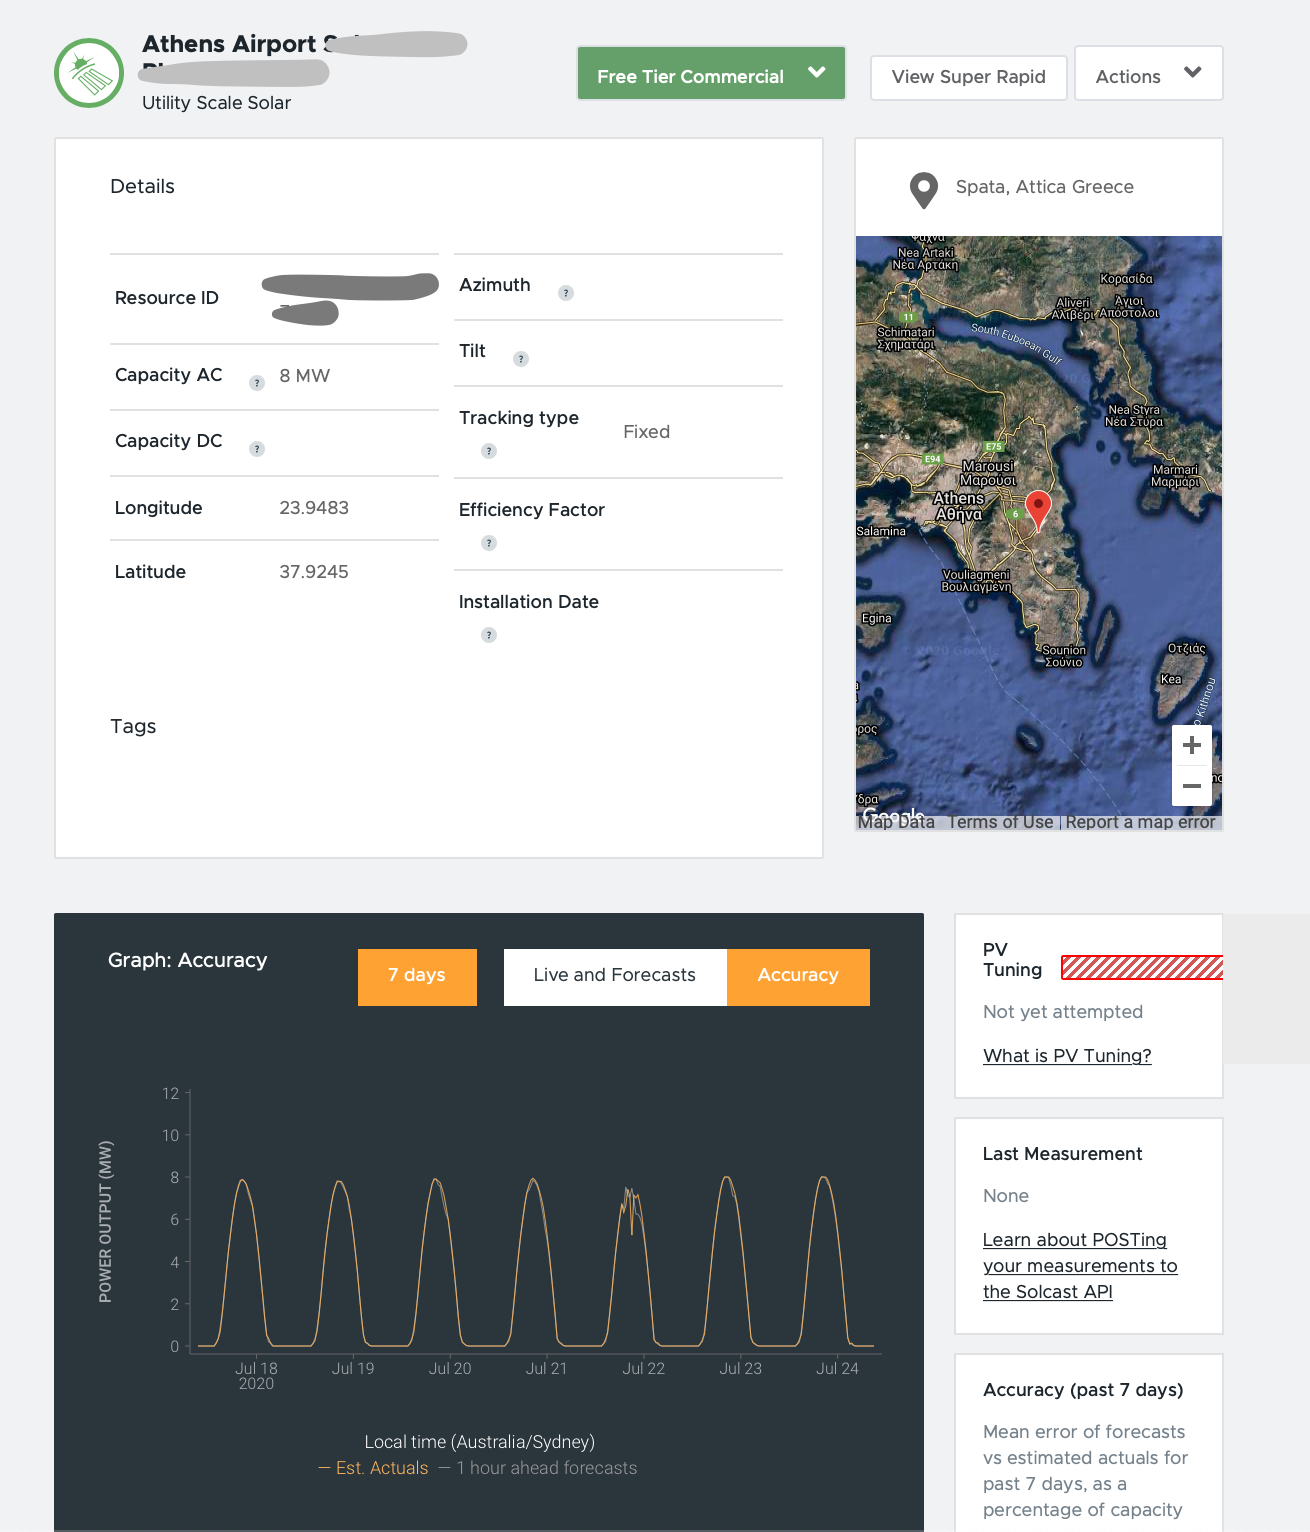Click the Tracking type help icon
Image resolution: width=1310 pixels, height=1532 pixels.
click(489, 451)
